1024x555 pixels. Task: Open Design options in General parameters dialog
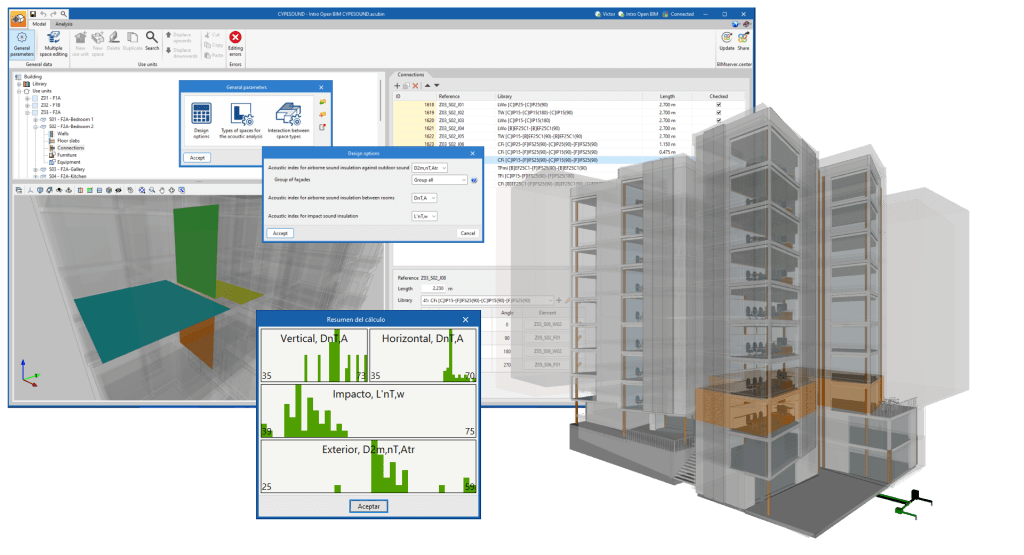coord(201,121)
